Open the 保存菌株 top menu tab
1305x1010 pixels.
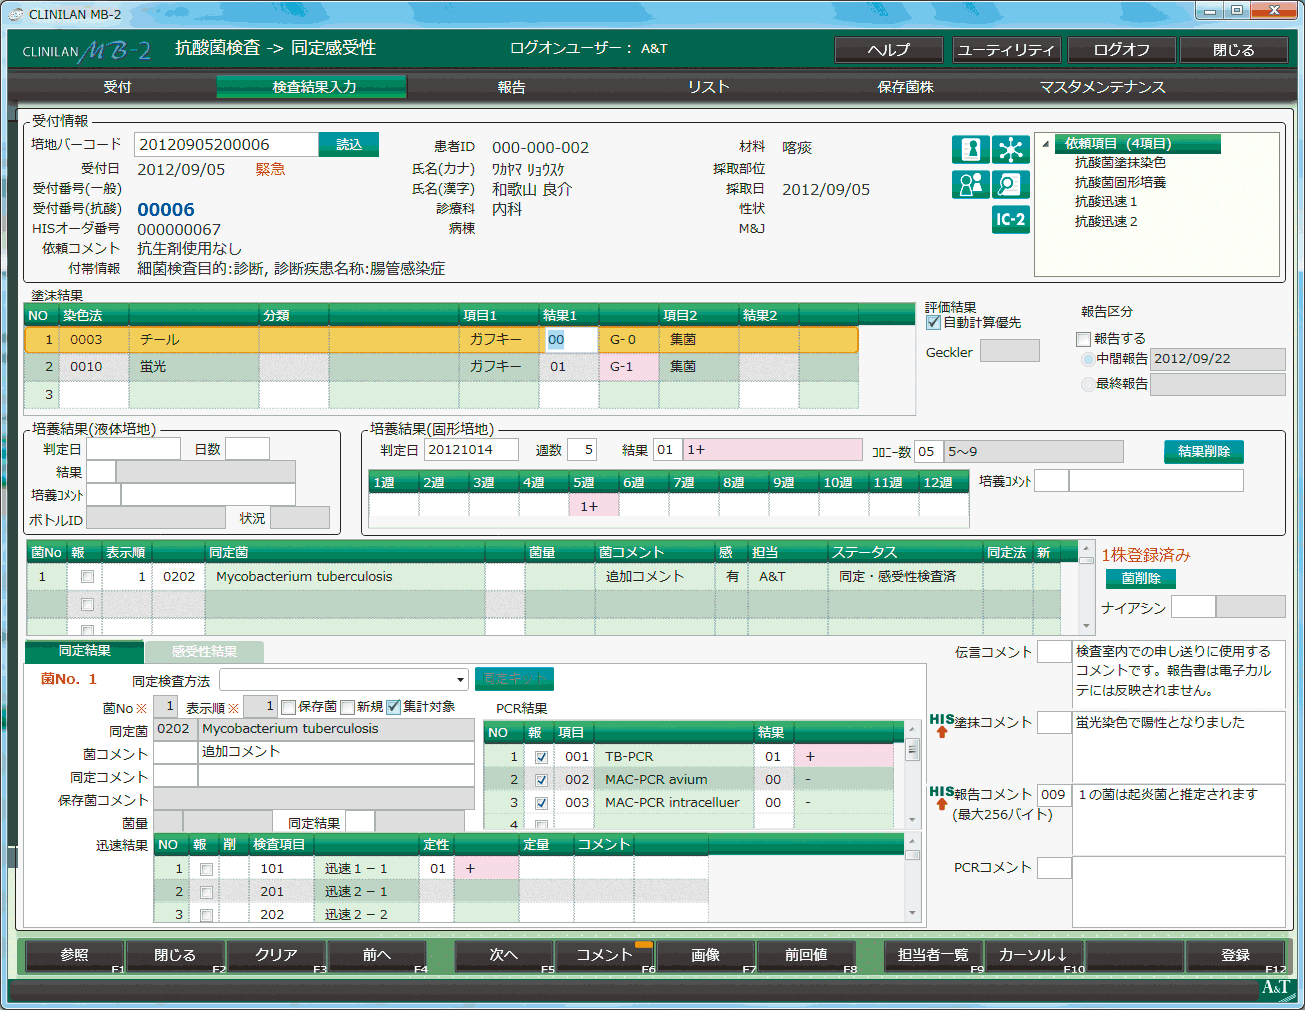[x=905, y=87]
